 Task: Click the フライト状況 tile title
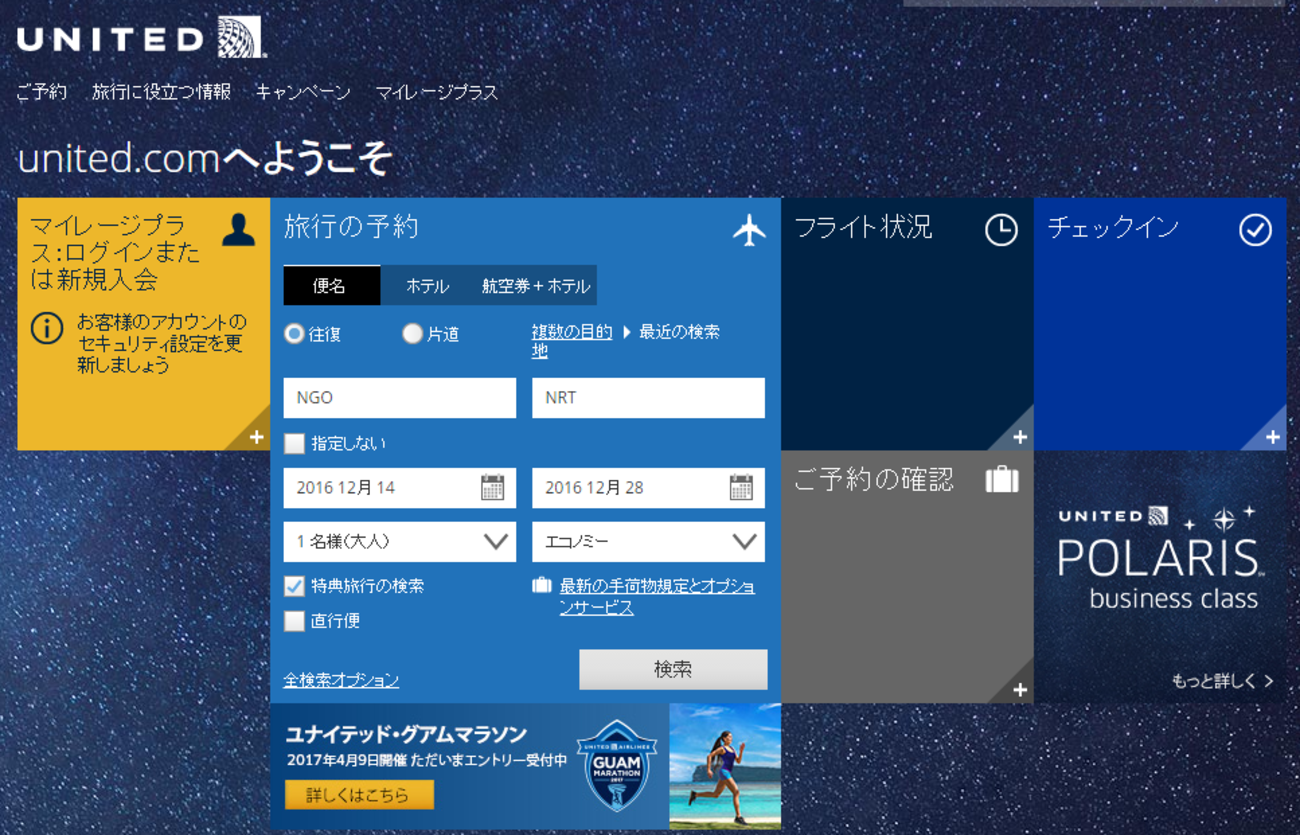[863, 228]
